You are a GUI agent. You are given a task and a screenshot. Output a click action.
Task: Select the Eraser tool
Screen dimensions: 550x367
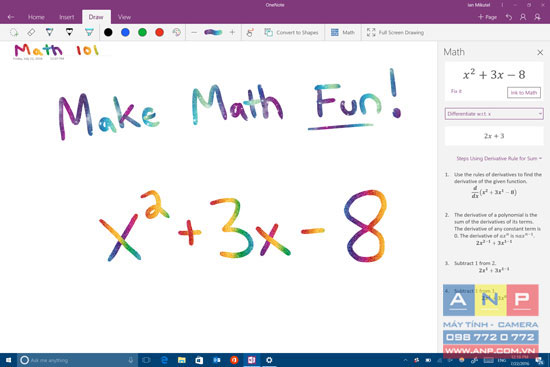31,32
